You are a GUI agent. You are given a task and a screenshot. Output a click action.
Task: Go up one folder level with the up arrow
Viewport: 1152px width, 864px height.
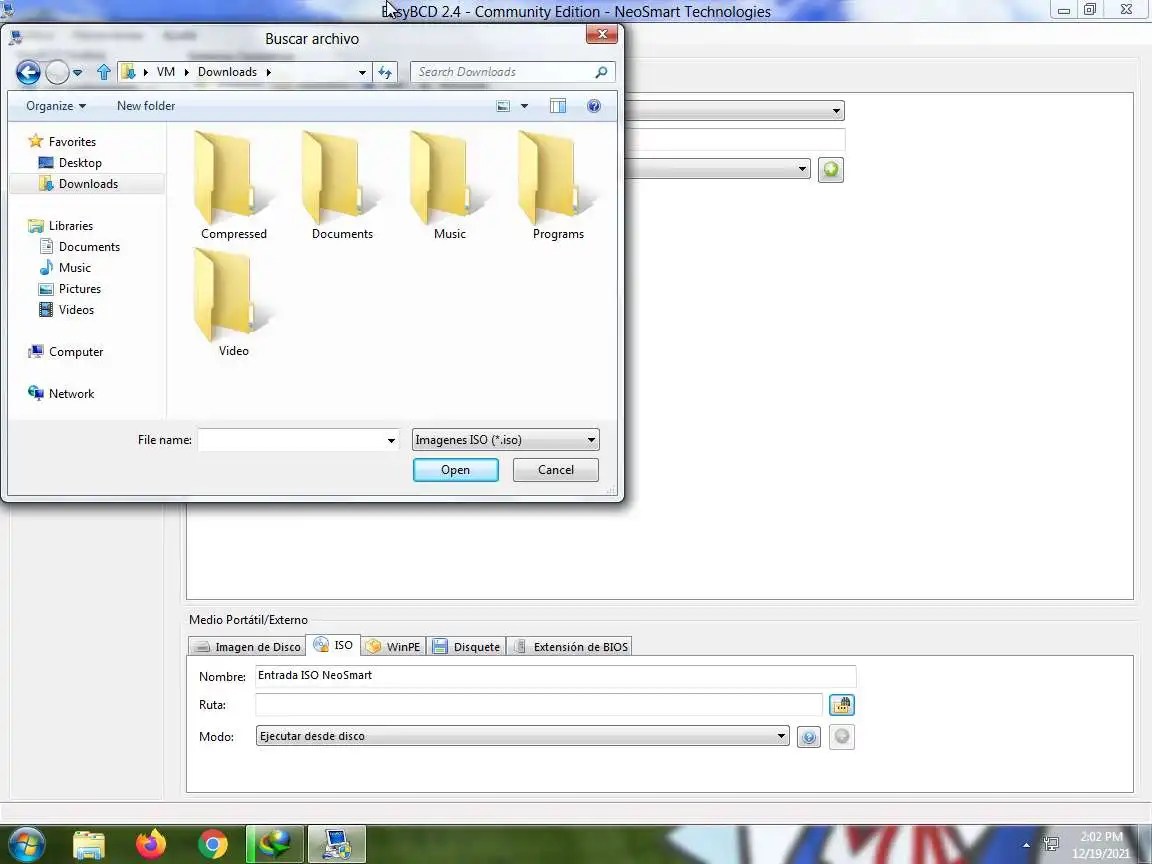pos(104,72)
